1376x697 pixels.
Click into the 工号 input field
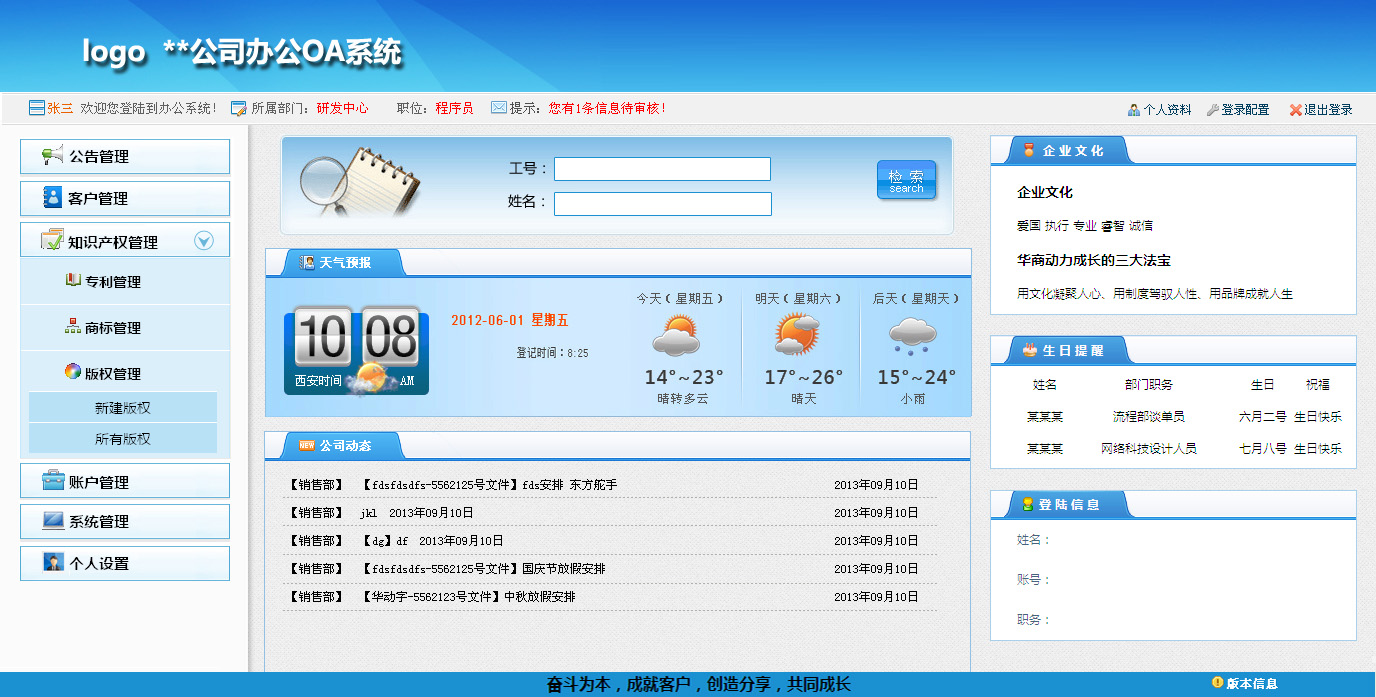click(662, 169)
